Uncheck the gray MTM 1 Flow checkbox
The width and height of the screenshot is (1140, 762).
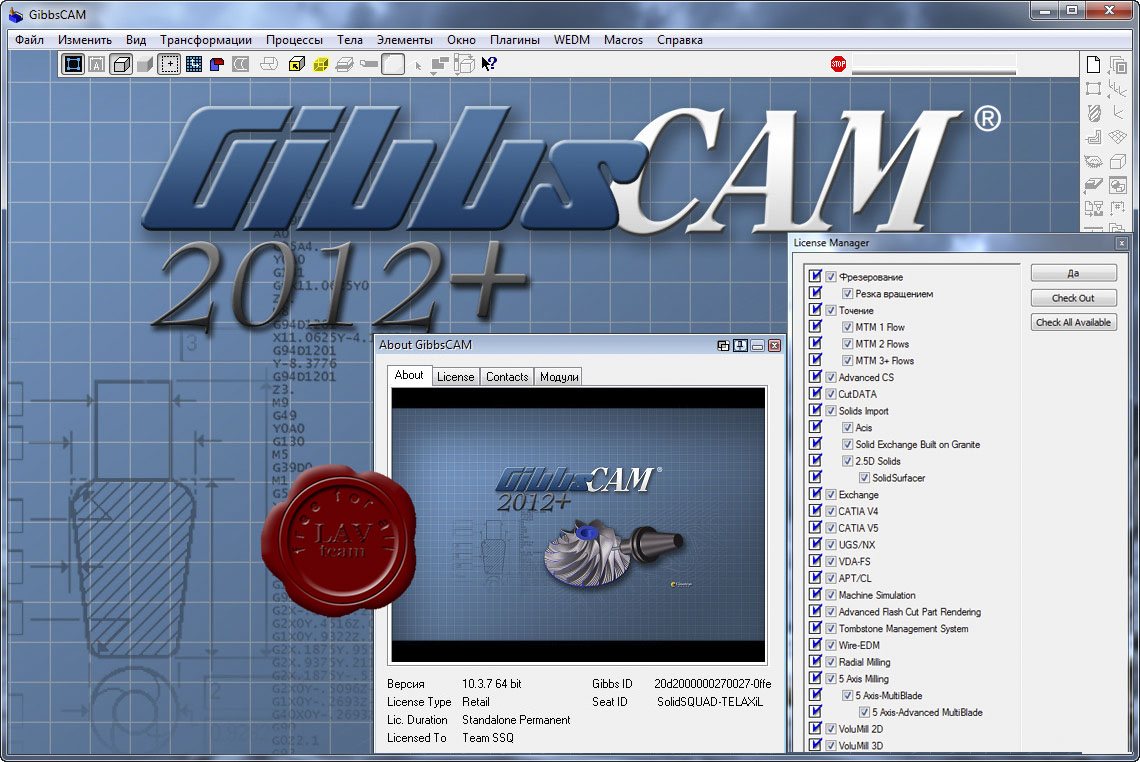pyautogui.click(x=848, y=327)
